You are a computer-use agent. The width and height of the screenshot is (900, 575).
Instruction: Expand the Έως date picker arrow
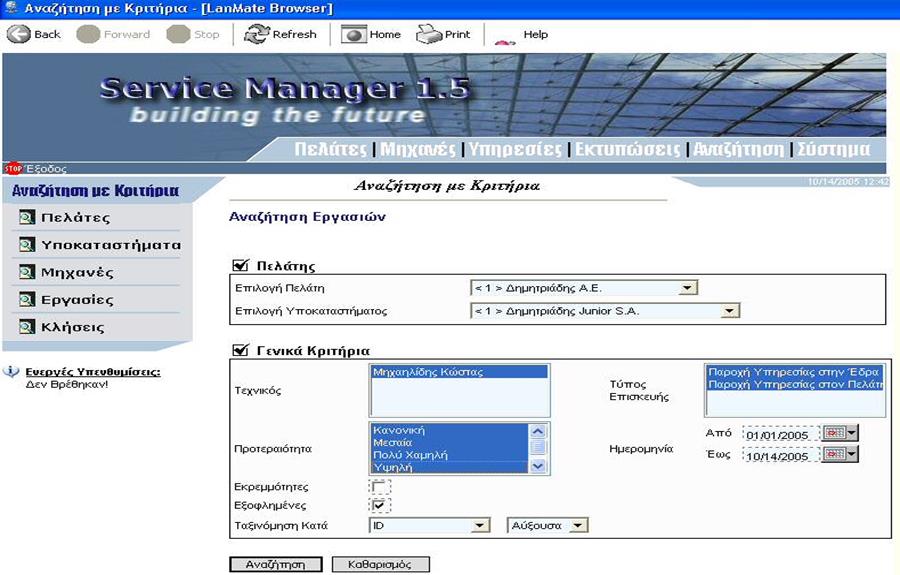pyautogui.click(x=852, y=454)
